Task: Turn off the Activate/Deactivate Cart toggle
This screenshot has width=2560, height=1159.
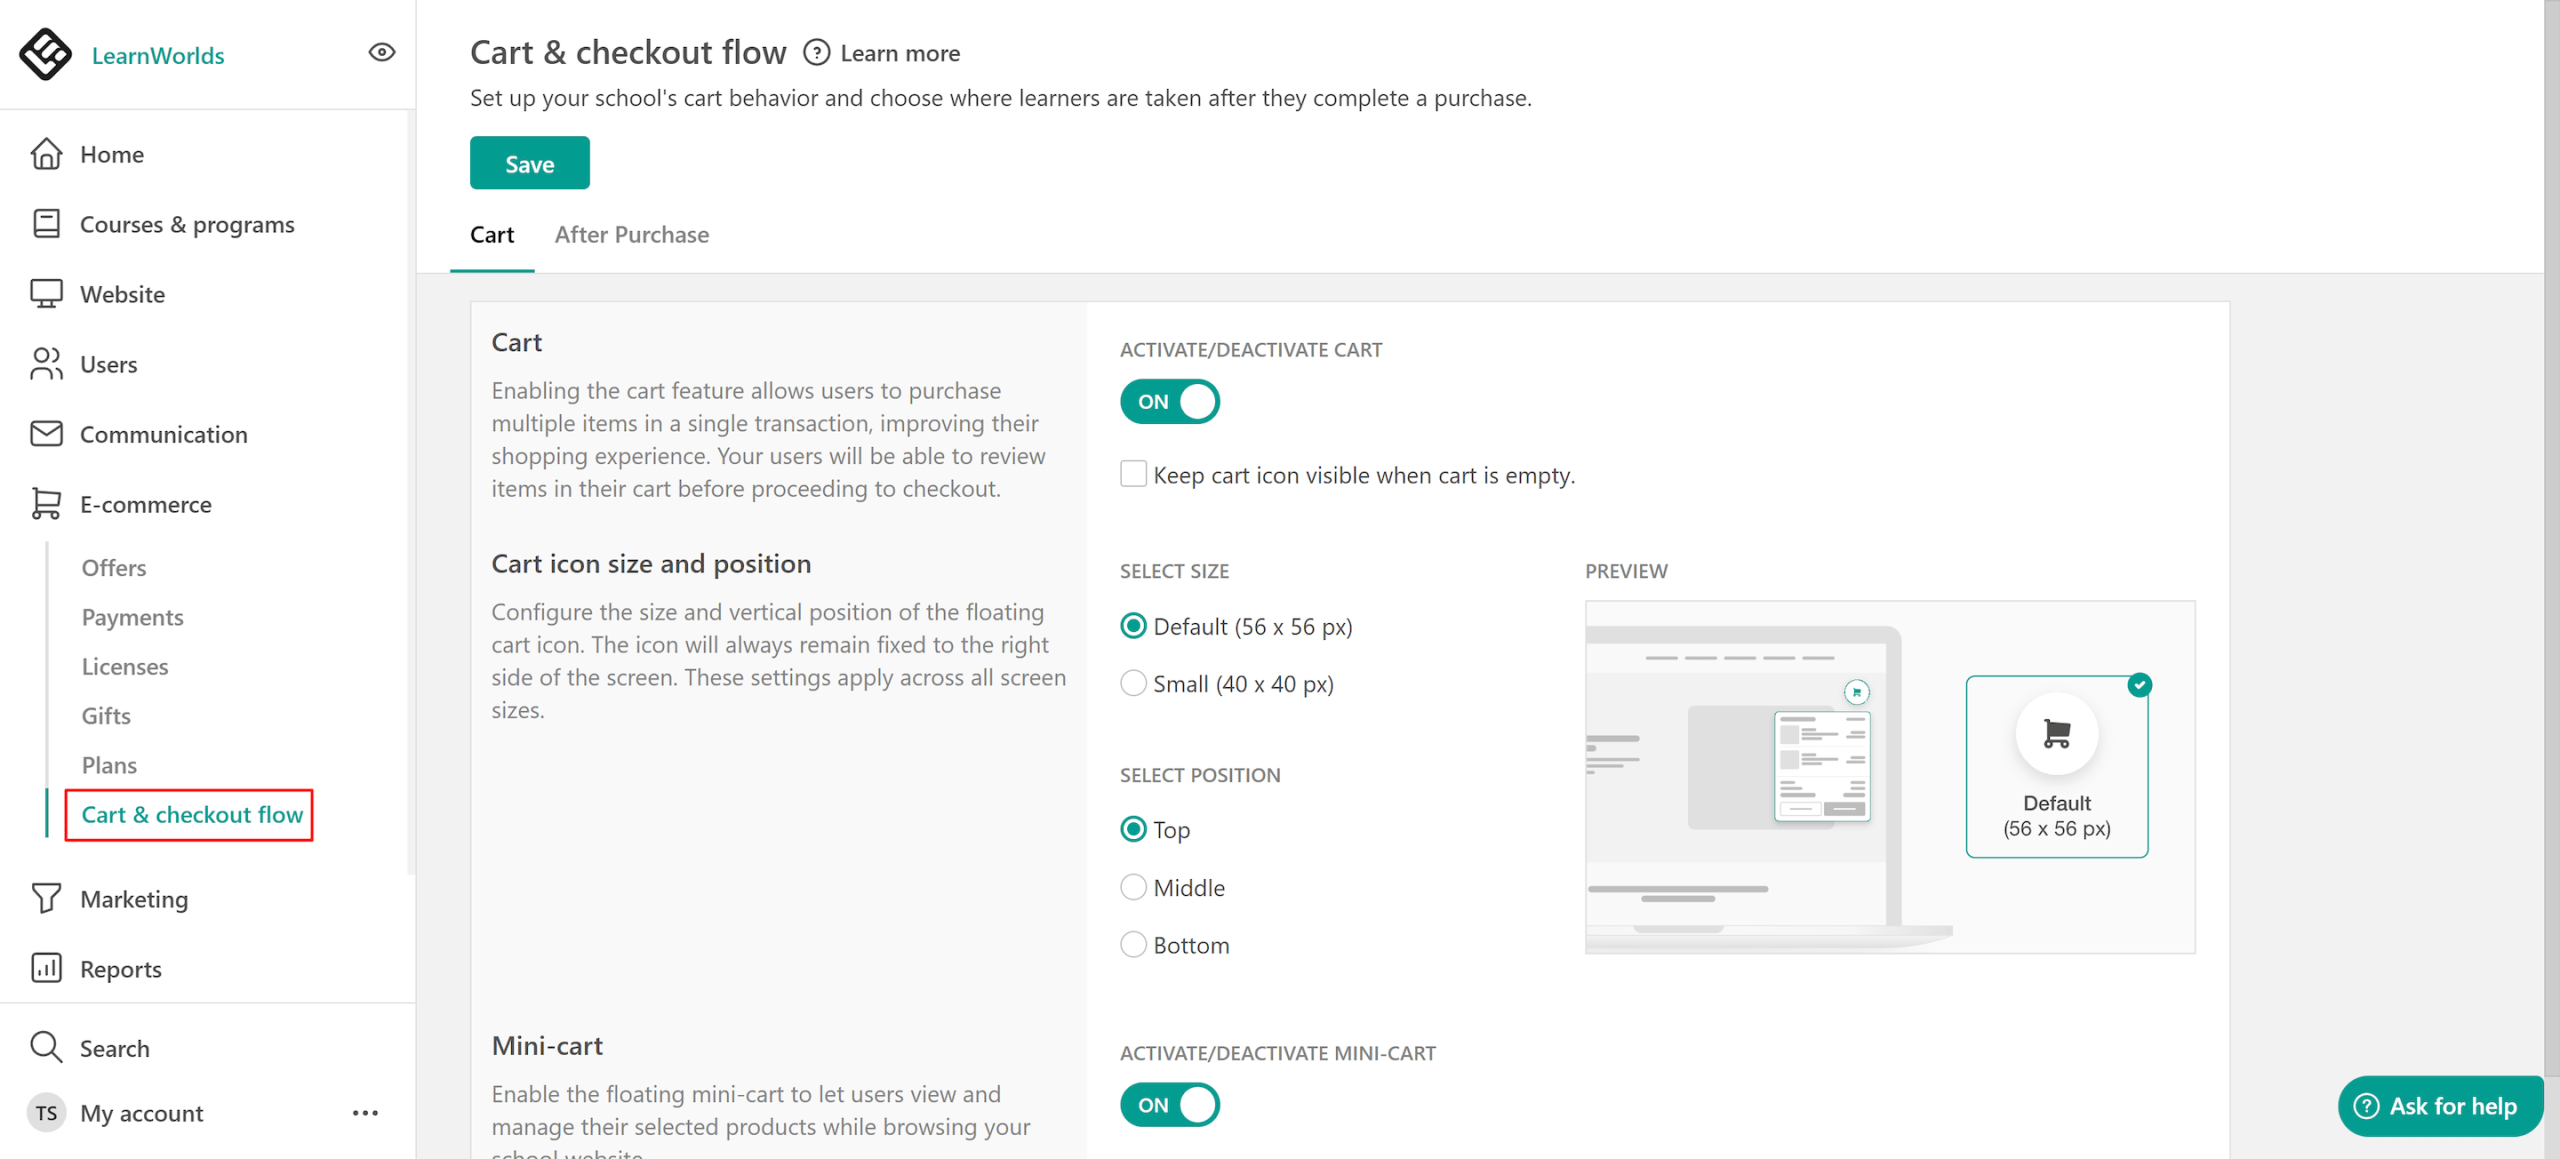Action: pos(1169,401)
